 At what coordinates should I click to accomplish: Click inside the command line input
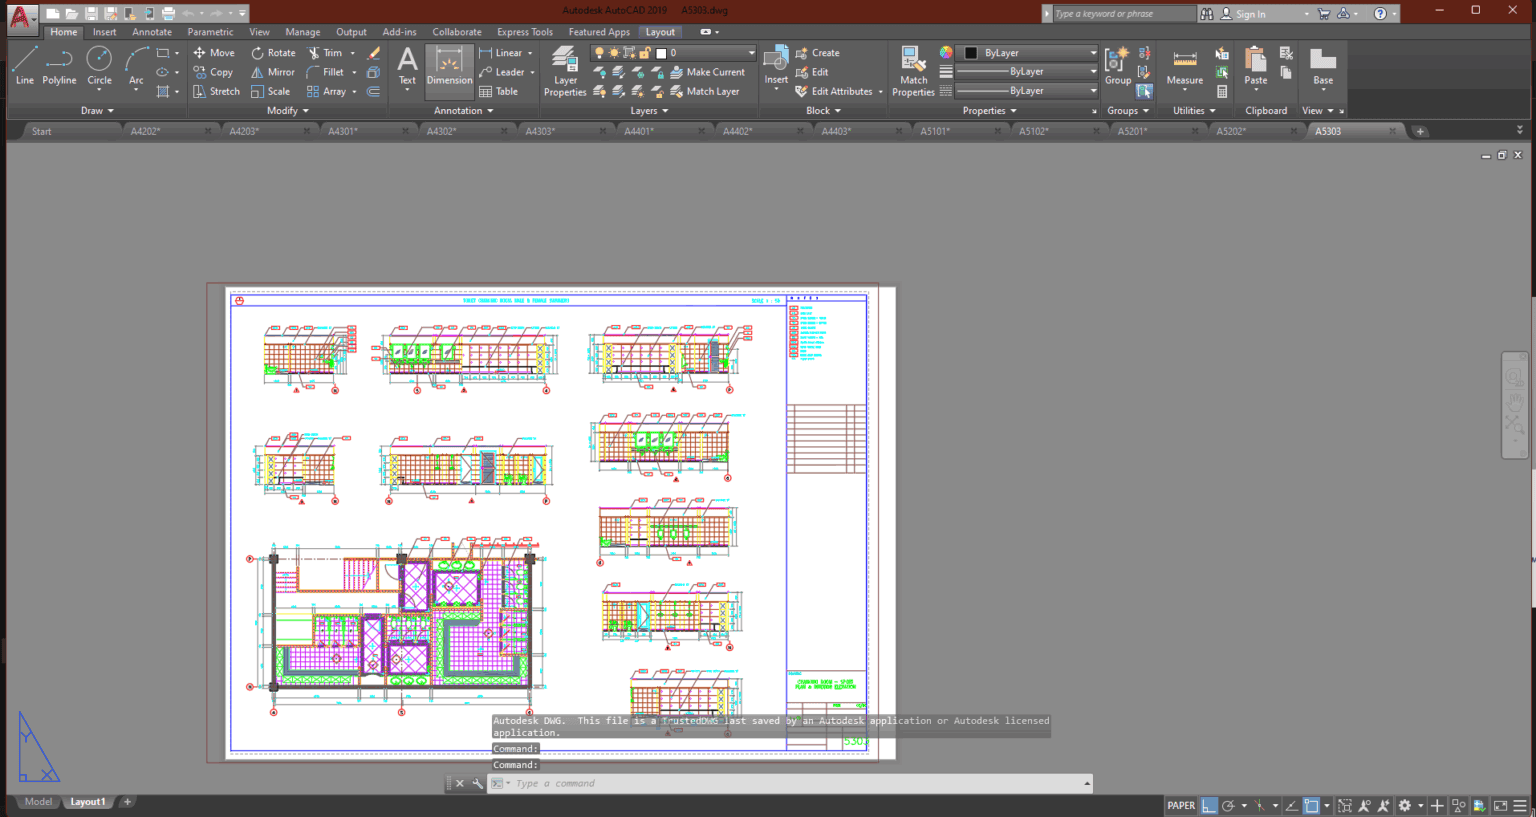[x=700, y=783]
